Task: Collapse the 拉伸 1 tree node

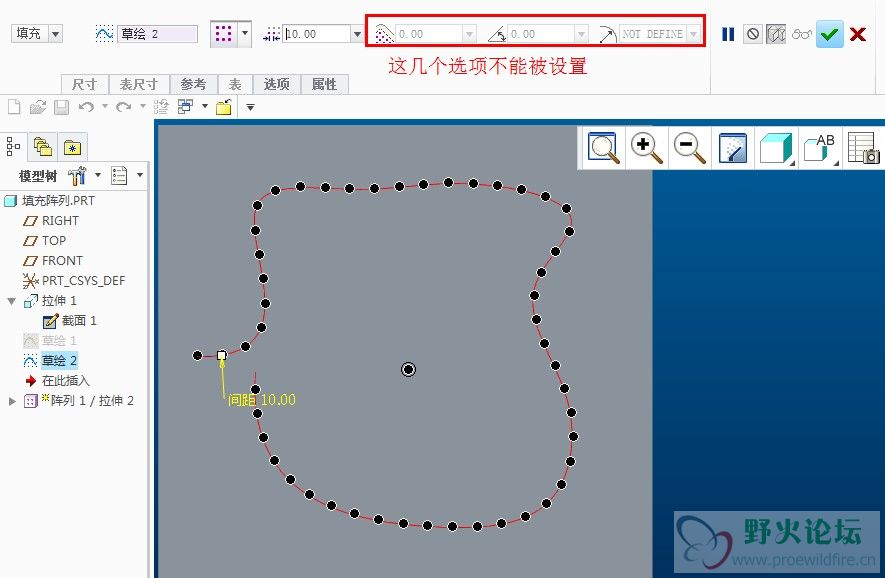Action: [11, 301]
